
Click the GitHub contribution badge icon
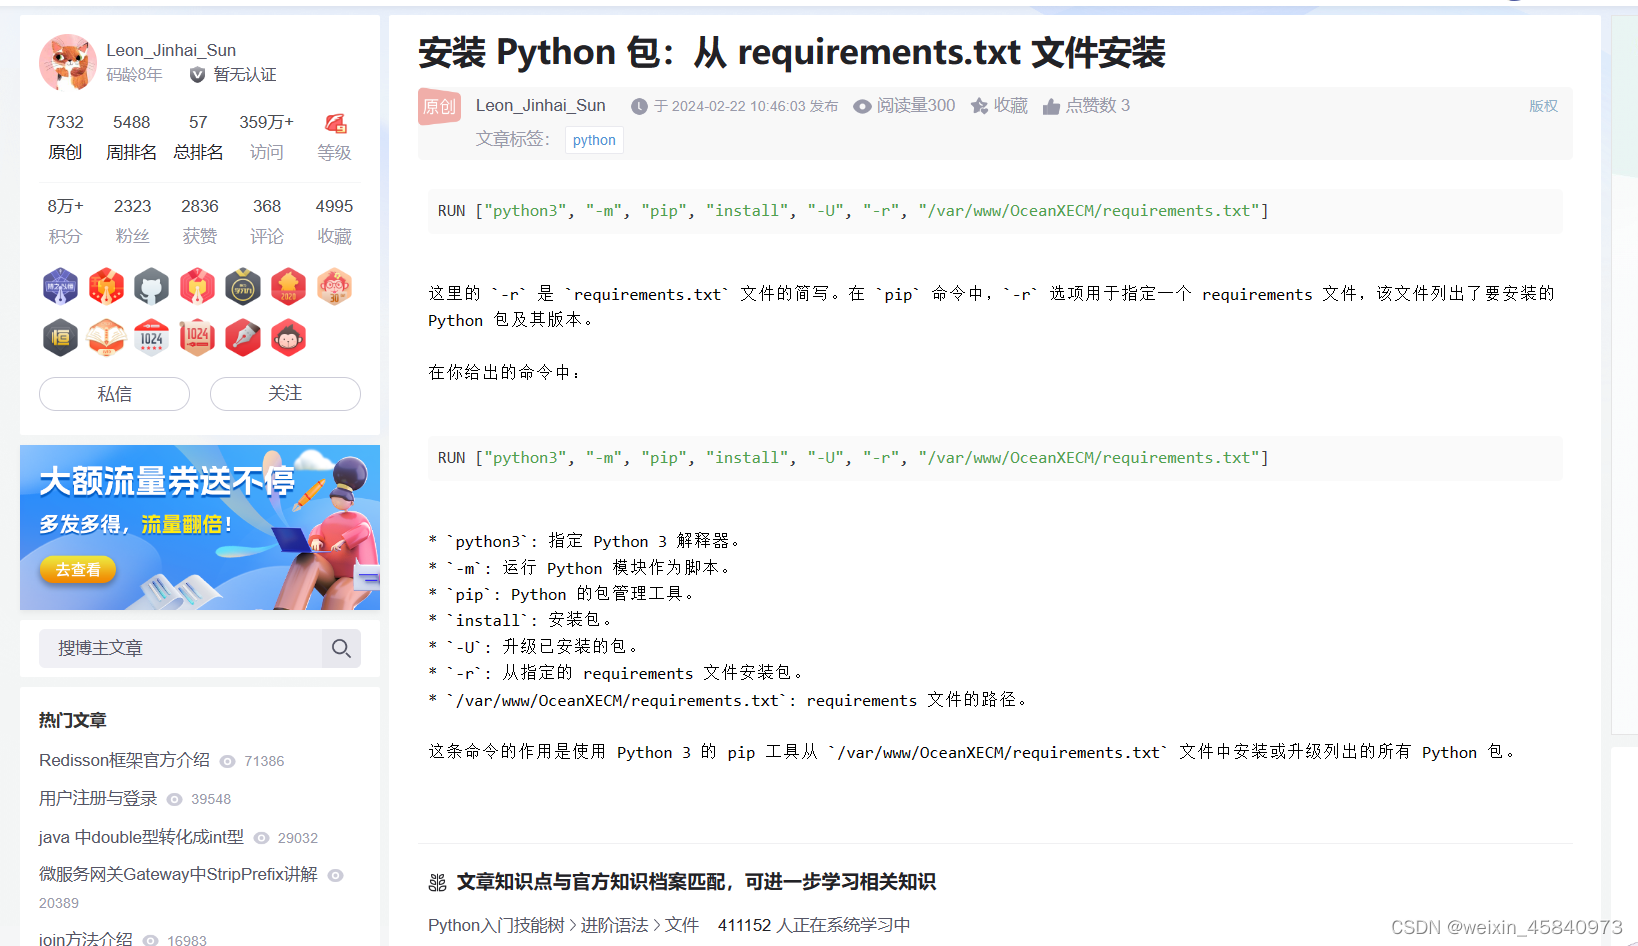[151, 287]
